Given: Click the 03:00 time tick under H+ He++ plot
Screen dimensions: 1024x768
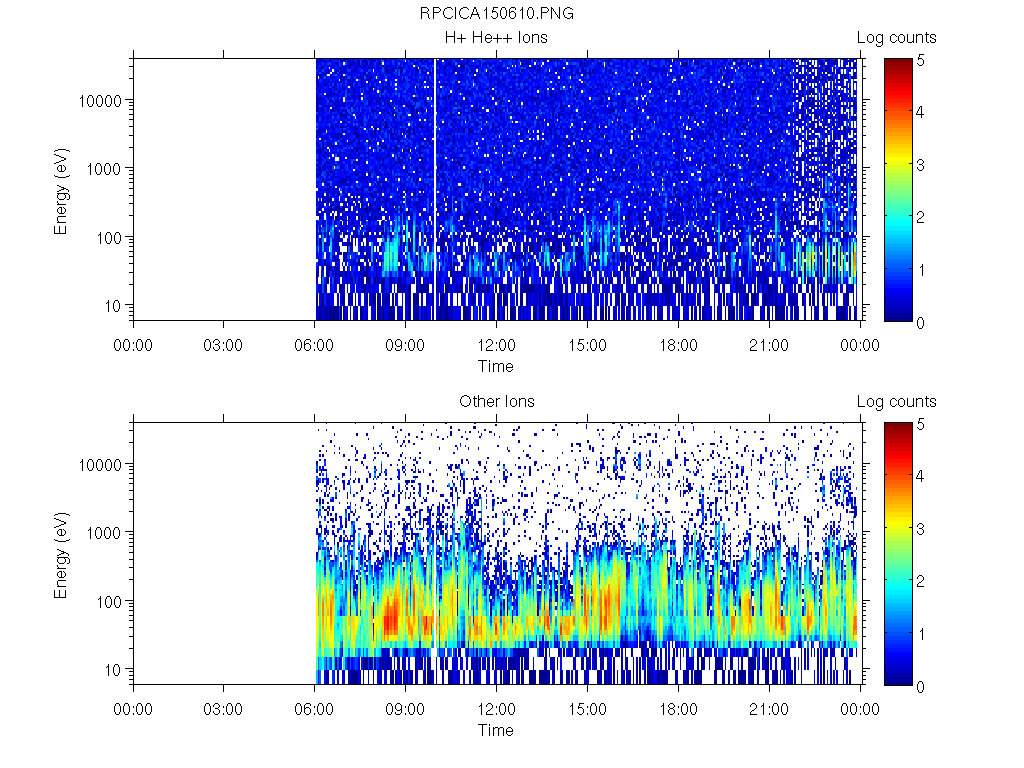Looking at the screenshot, I should click(x=223, y=345).
